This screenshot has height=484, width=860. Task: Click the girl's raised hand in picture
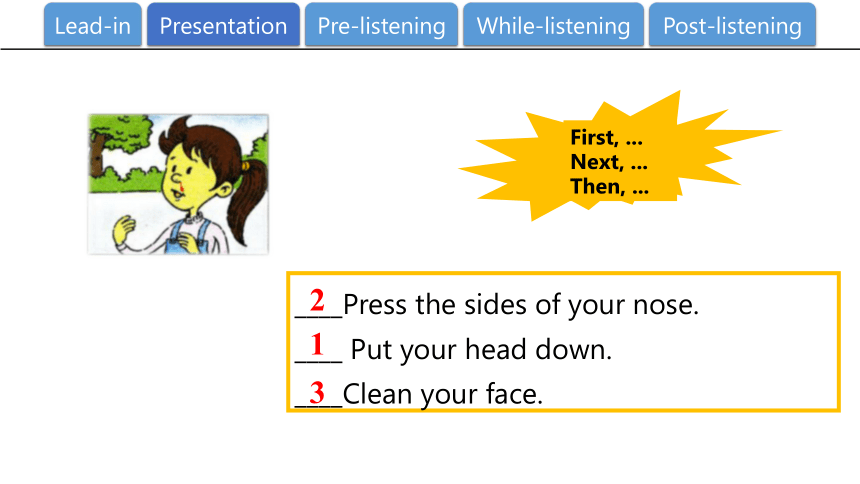124,230
